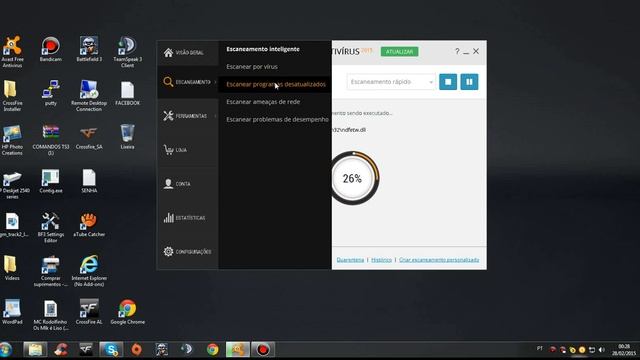Open the Visão Geral home section
Screen dimensions: 640x360
187,53
